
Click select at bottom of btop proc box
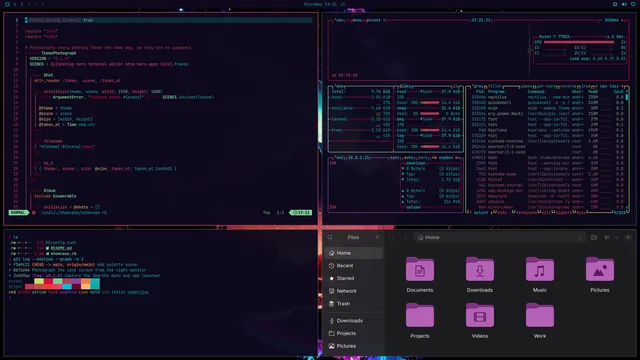tap(480, 212)
